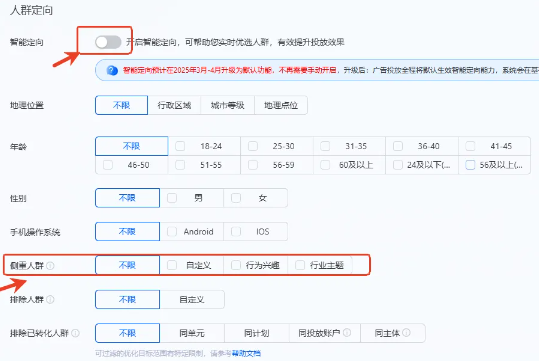The width and height of the screenshot is (539, 361).
Task: Check the 行业主题 box
Action: point(300,265)
